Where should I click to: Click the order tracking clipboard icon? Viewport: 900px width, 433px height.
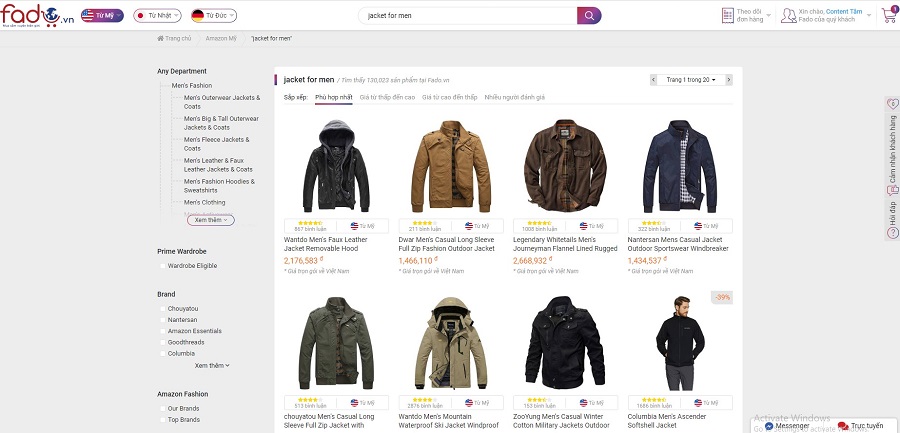[x=728, y=16]
